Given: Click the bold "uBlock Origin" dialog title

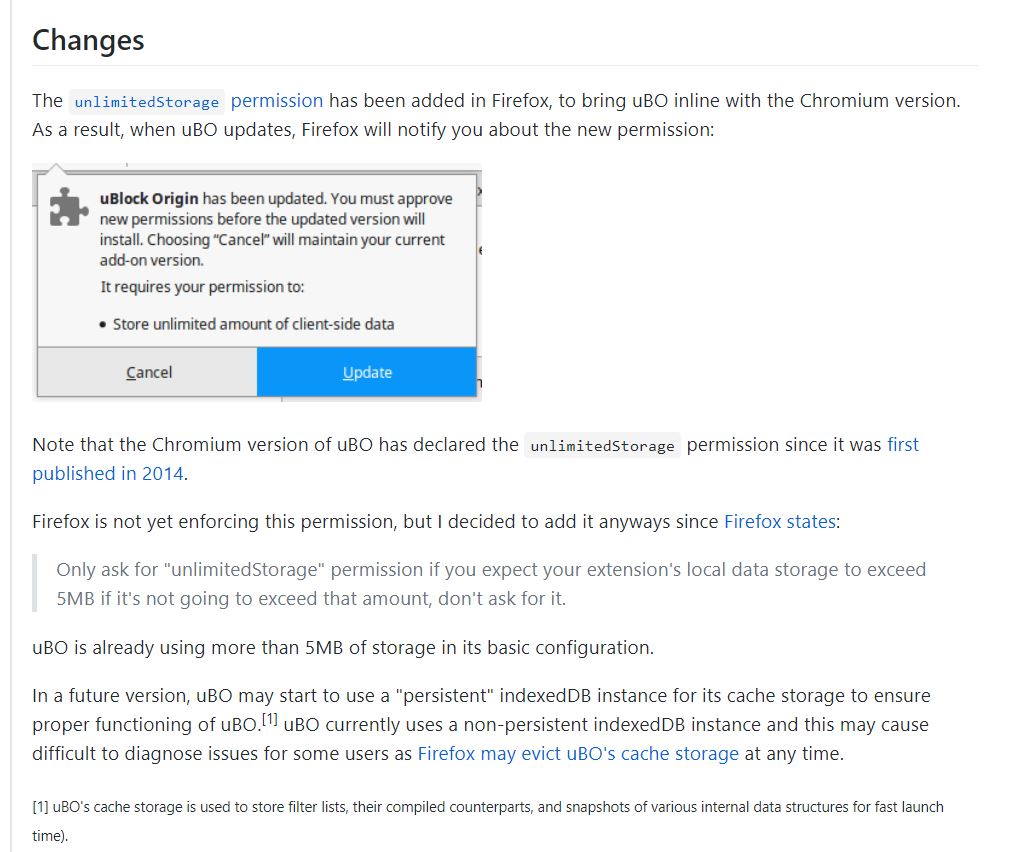Looking at the screenshot, I should click(149, 198).
